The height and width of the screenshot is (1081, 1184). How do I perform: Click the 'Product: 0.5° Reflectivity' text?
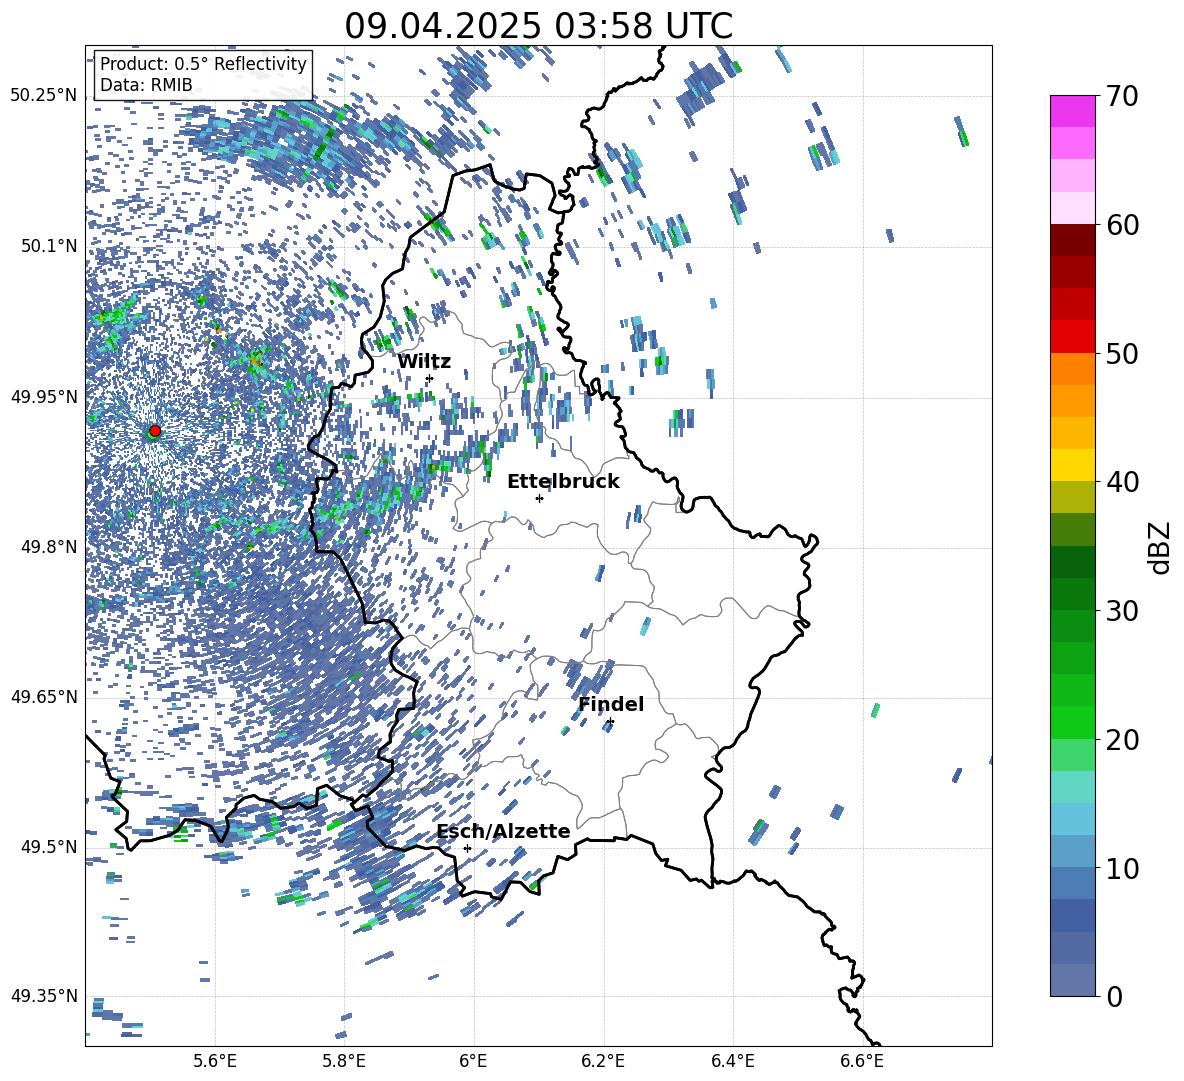(203, 63)
